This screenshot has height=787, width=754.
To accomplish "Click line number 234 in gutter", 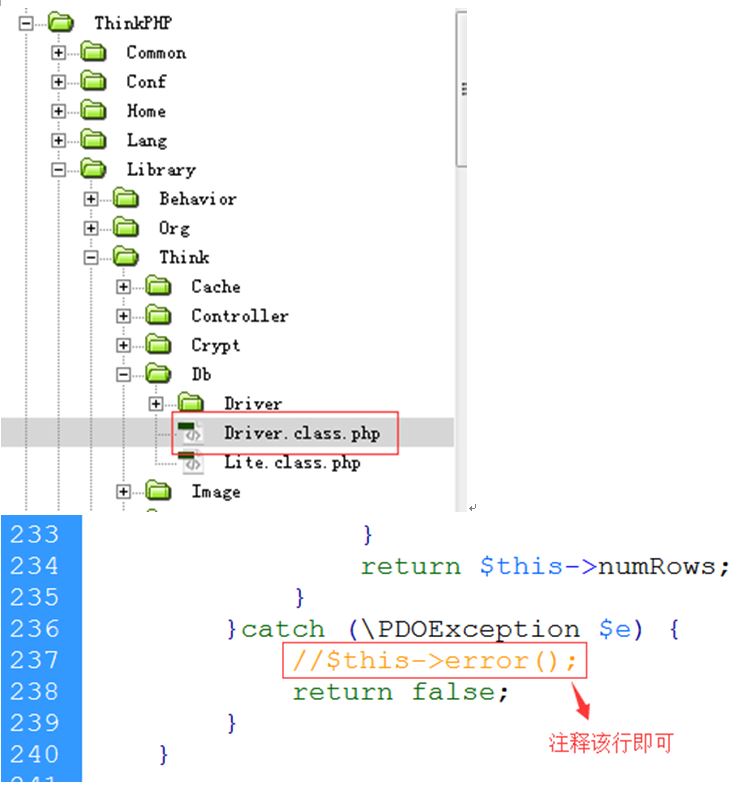I will [35, 566].
